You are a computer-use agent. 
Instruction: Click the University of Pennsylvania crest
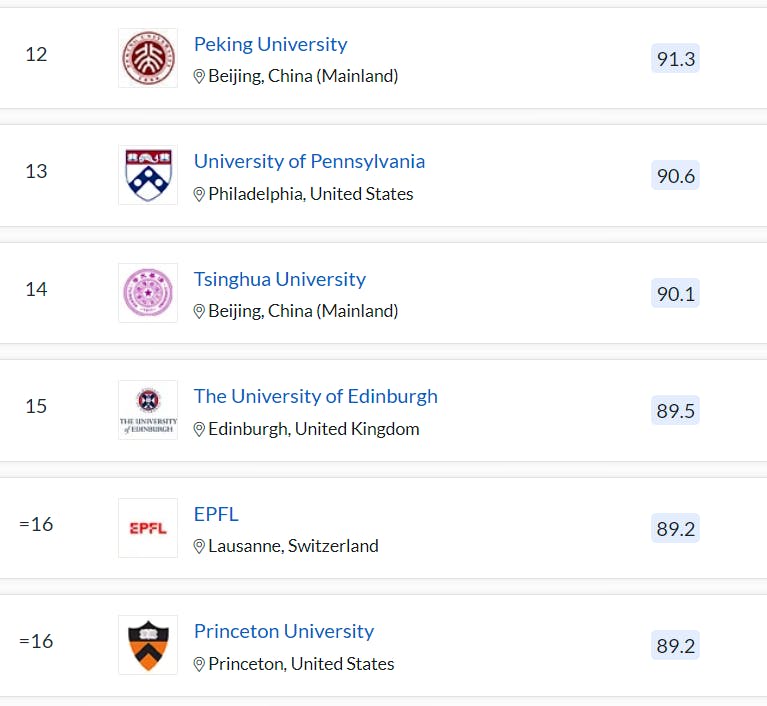click(147, 175)
